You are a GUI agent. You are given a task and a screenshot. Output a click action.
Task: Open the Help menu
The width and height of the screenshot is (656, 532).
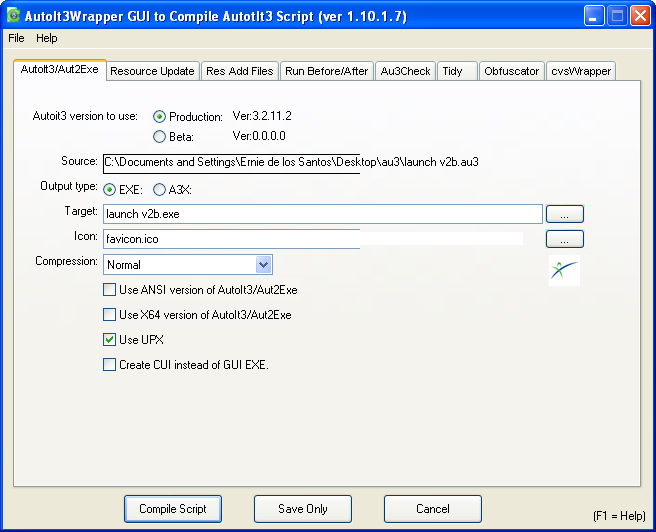[46, 38]
